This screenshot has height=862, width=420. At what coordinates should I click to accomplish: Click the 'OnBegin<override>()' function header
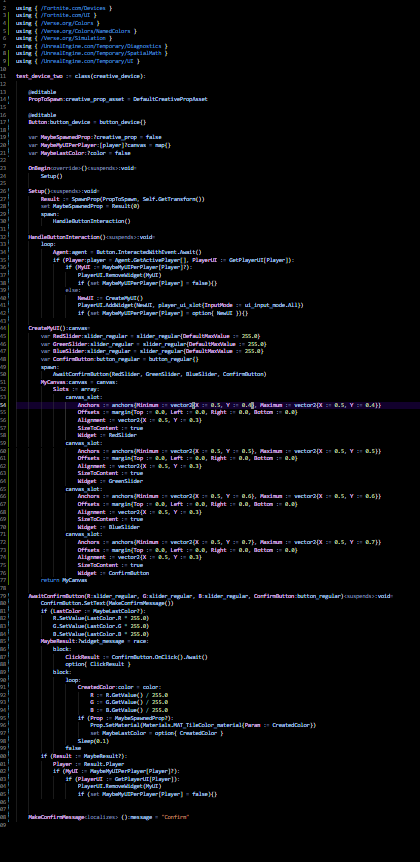coord(82,168)
